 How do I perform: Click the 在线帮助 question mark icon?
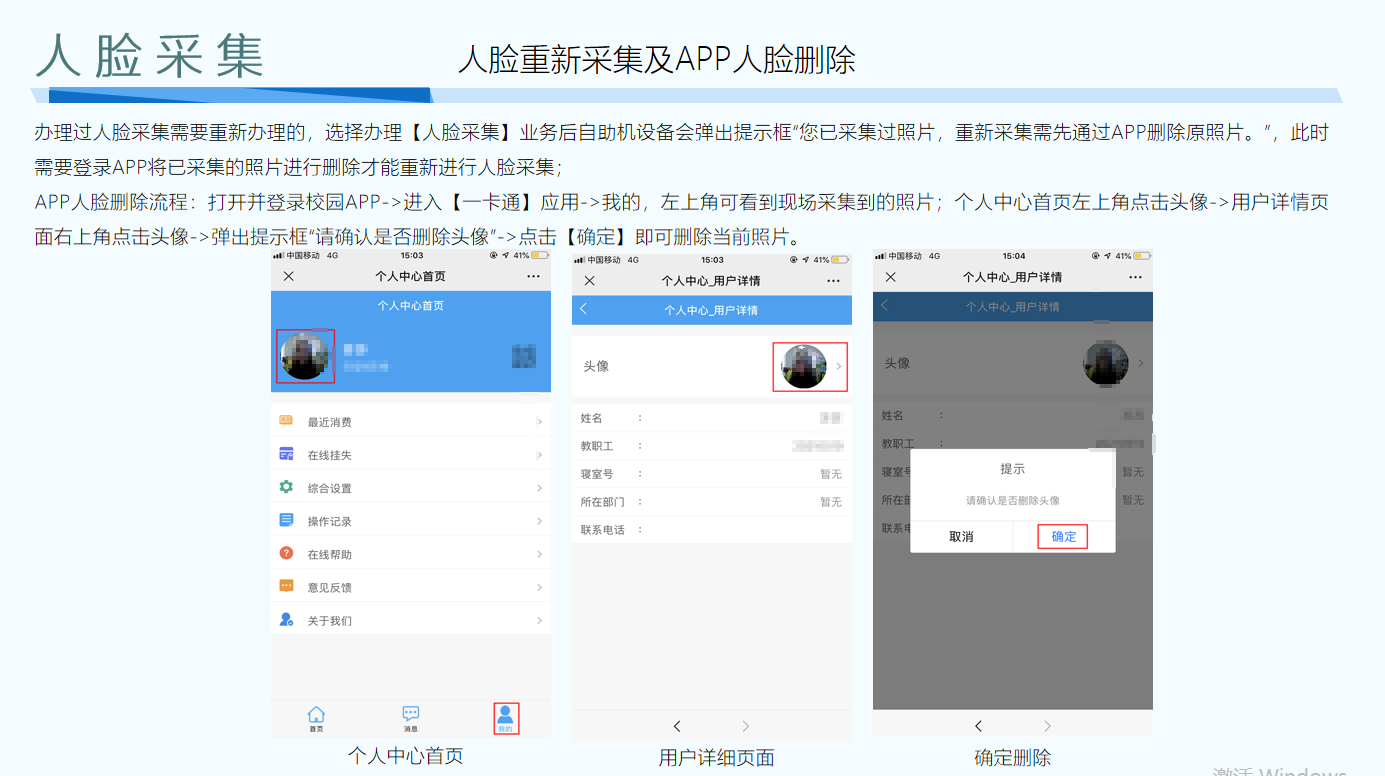coord(286,553)
